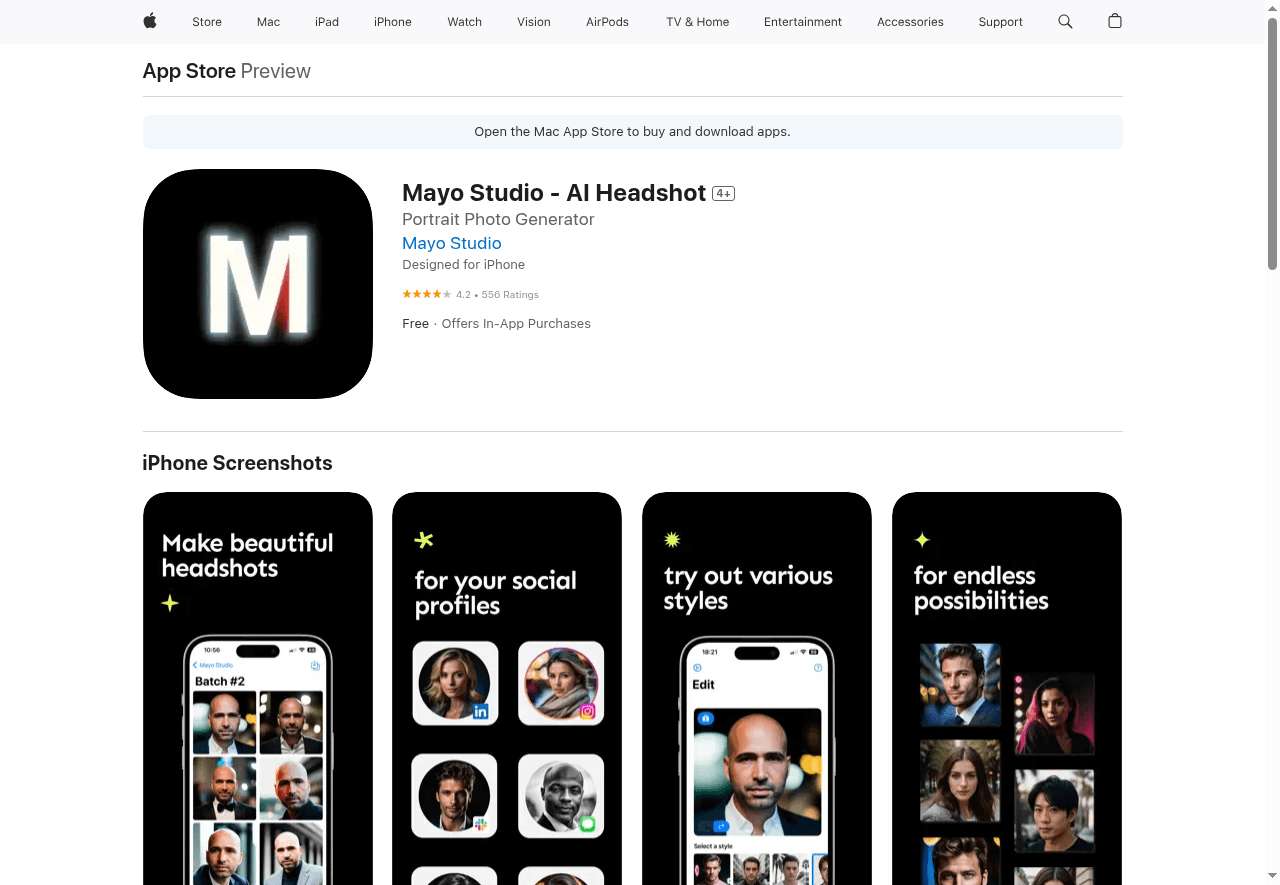Click the Instagram badge on the scarf portrait
1280x885 pixels.
pyautogui.click(x=588, y=710)
